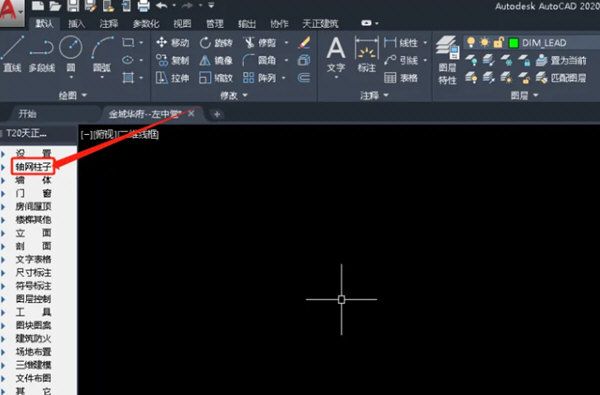Viewport: 600px width, 395px height.
Task: Activate the 修剪 trim command
Action: point(260,42)
